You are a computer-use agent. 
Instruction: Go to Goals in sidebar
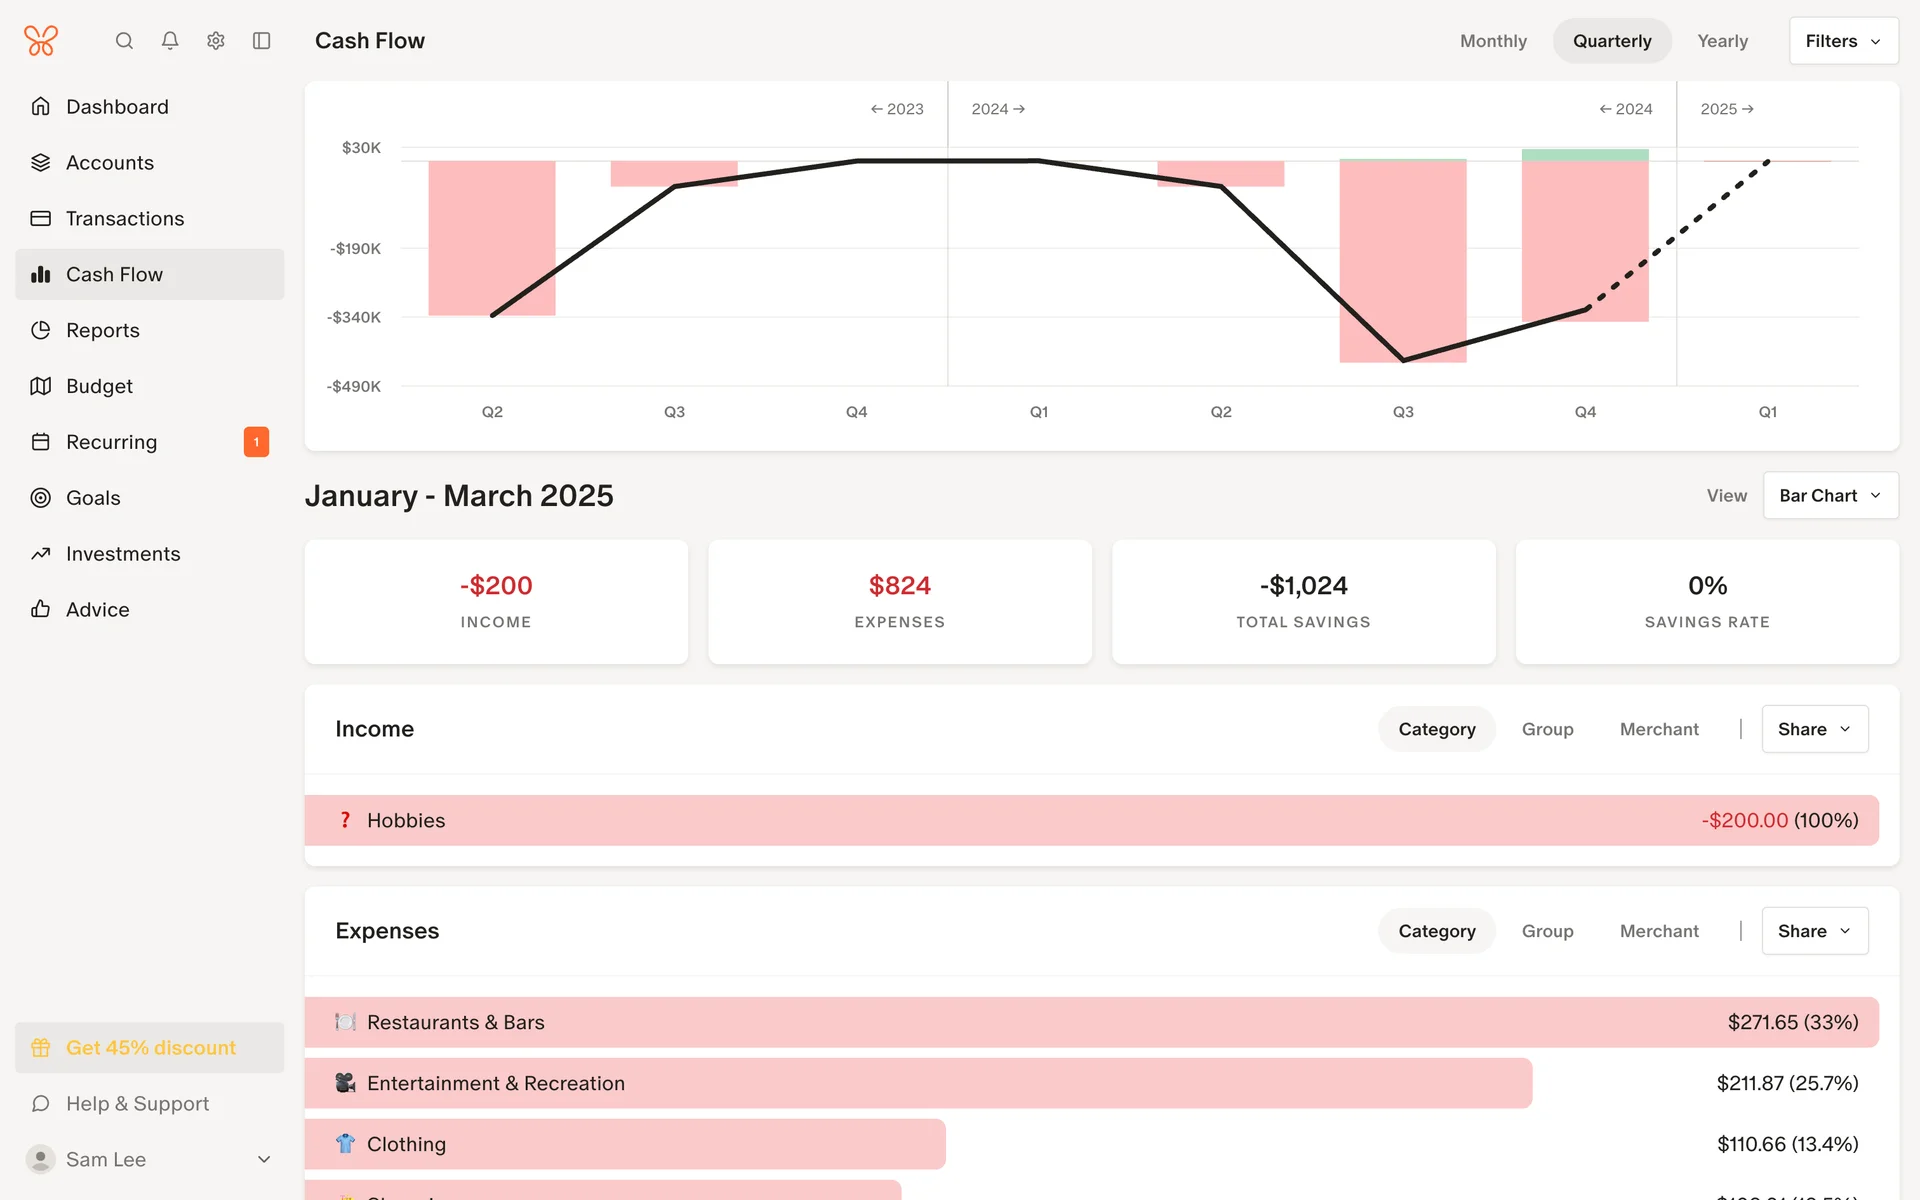93,498
